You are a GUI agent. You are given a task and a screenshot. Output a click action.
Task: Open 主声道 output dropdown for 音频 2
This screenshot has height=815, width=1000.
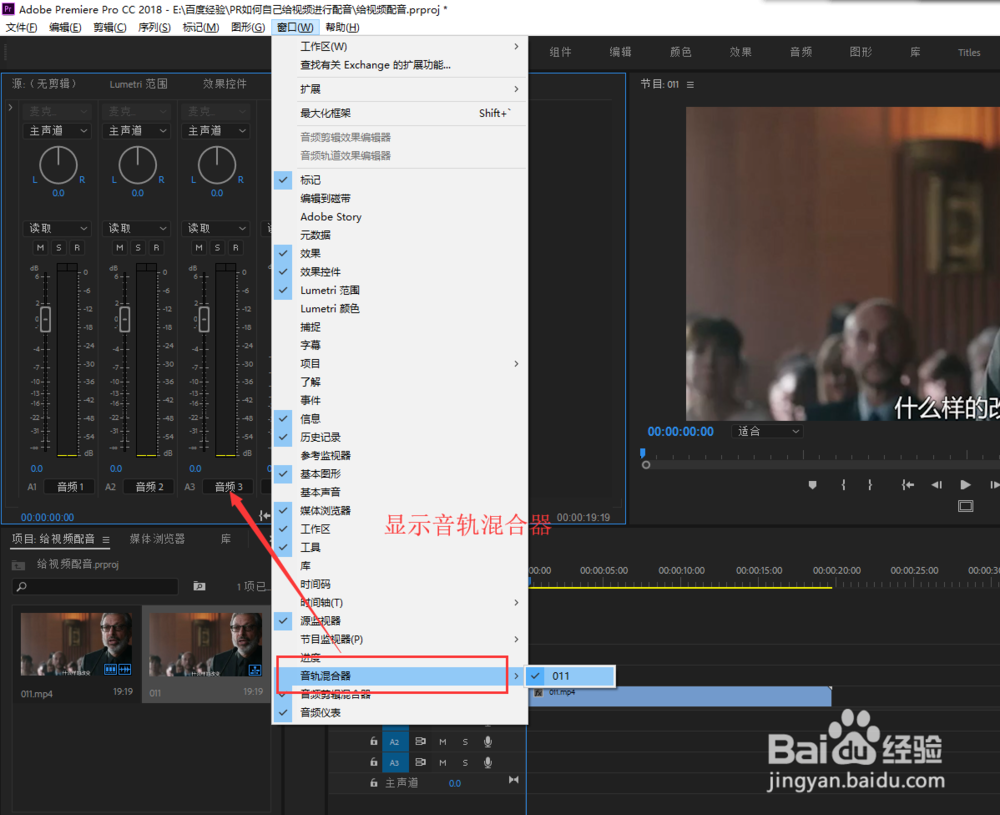click(136, 131)
